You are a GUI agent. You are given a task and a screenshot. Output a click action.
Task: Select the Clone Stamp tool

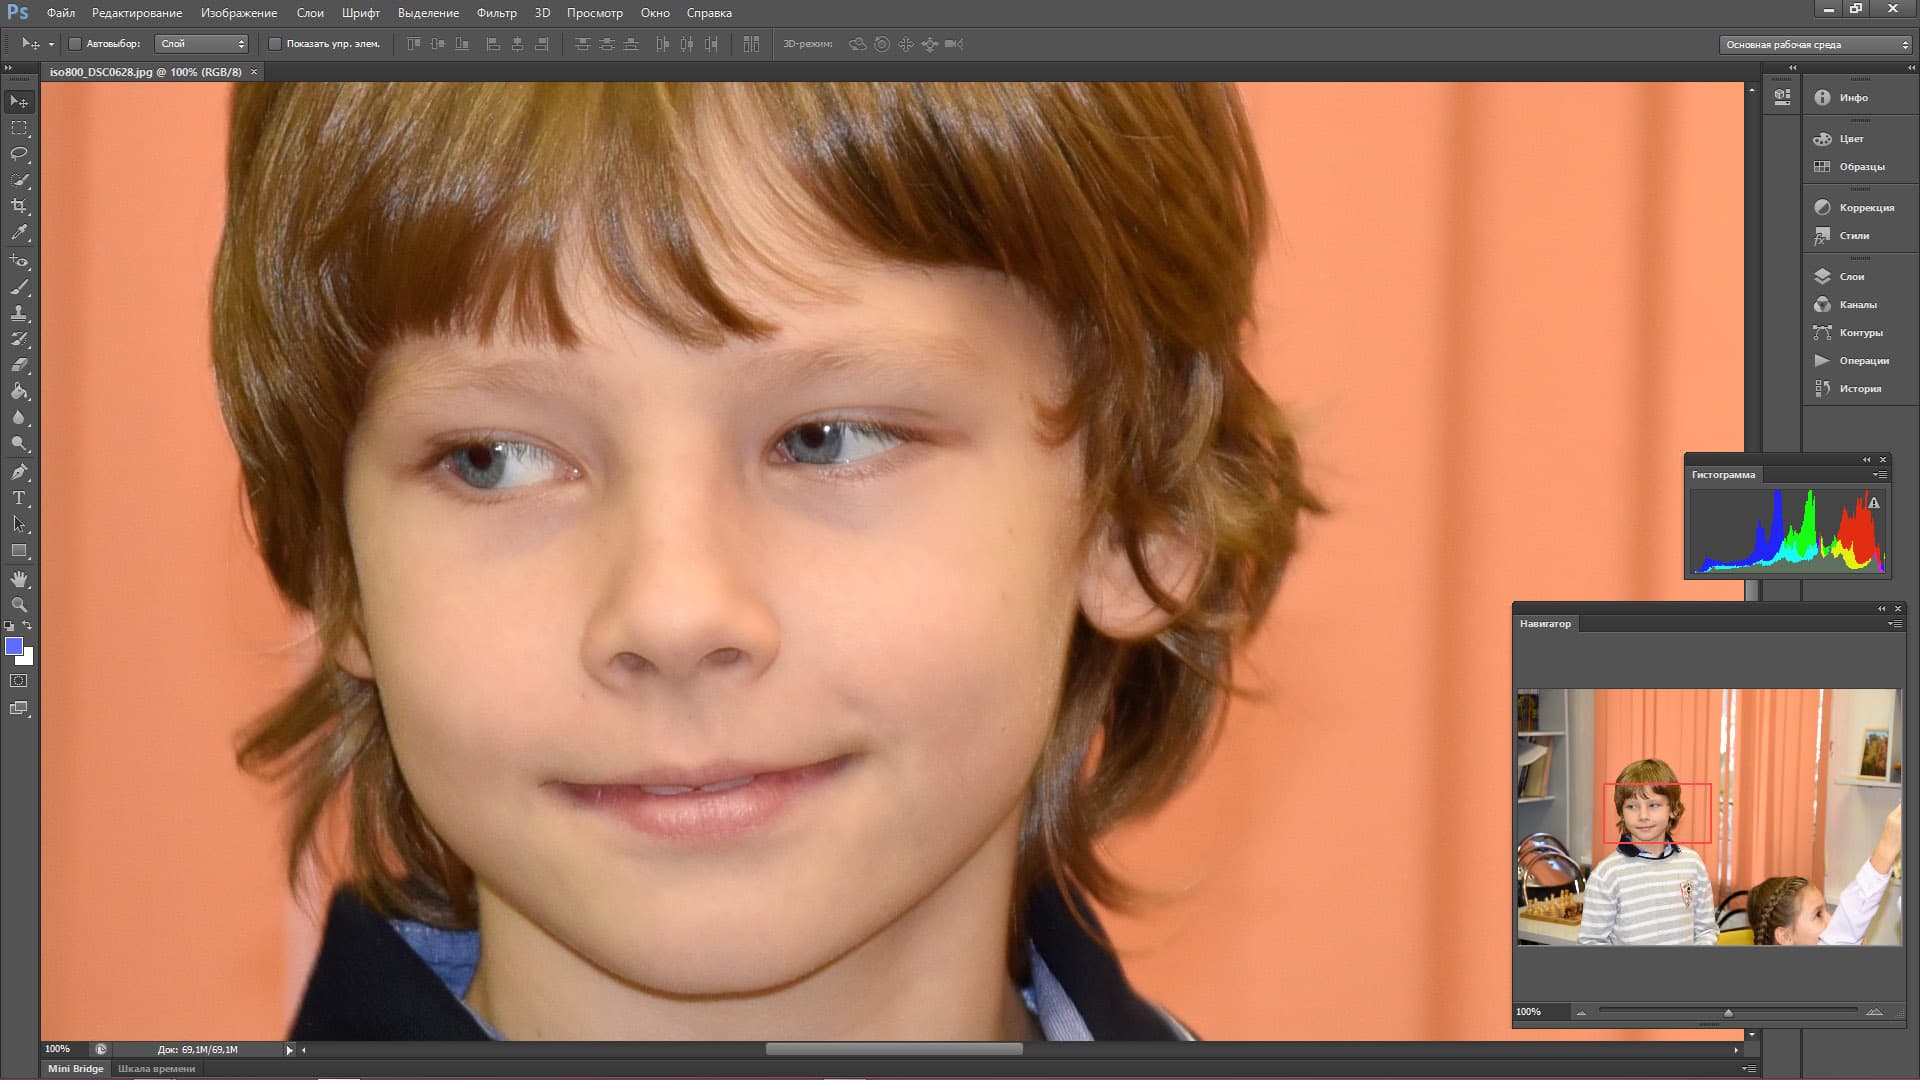19,313
